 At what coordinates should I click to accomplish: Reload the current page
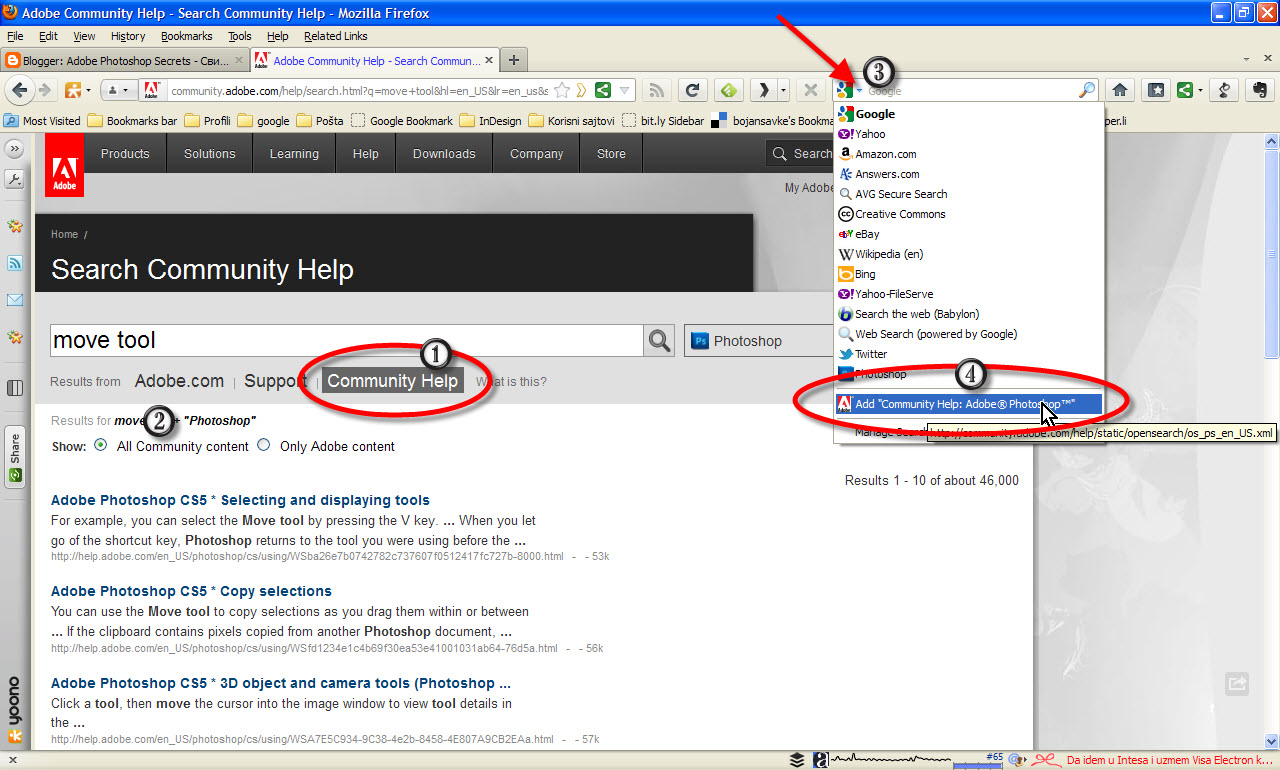click(x=692, y=89)
